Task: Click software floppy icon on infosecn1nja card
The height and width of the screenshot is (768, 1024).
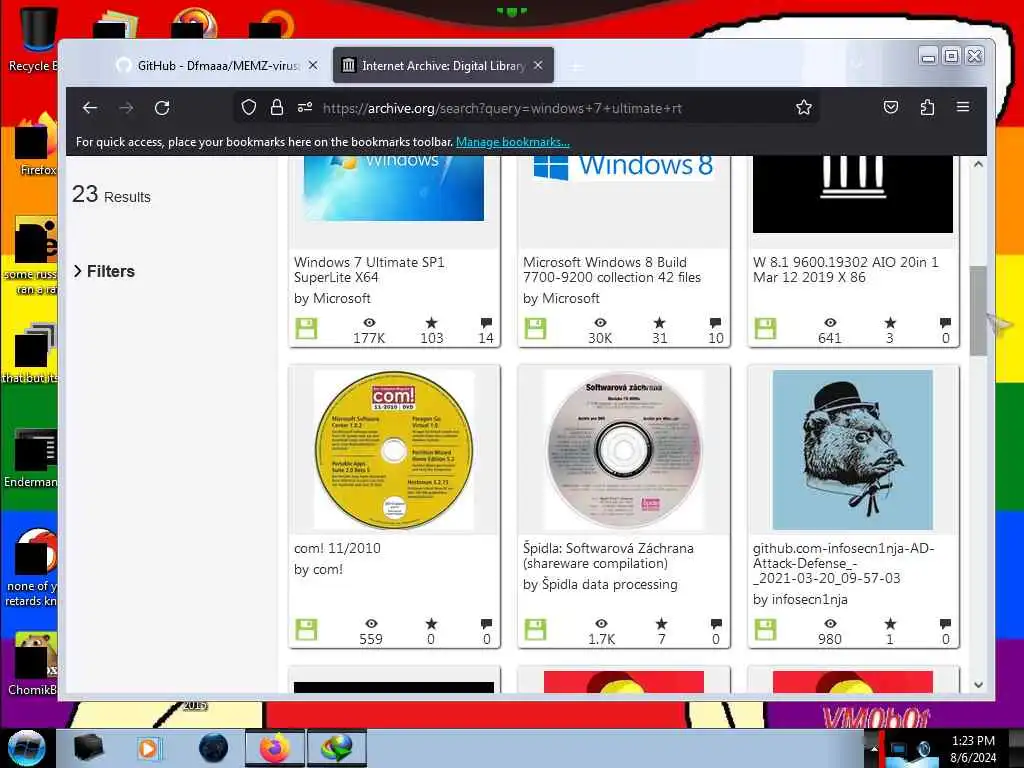Action: point(765,630)
